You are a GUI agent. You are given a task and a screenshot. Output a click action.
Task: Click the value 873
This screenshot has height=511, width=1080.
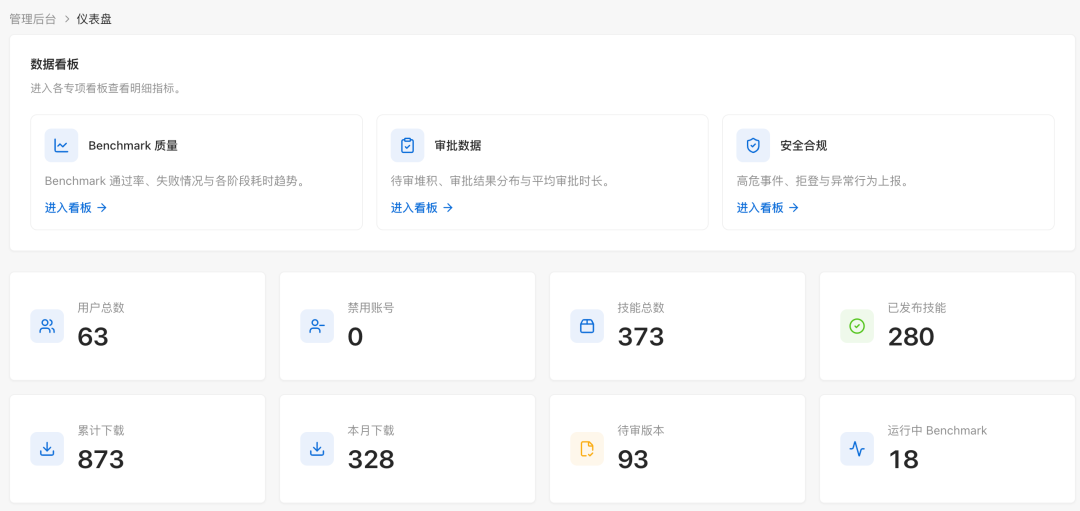[x=101, y=459]
